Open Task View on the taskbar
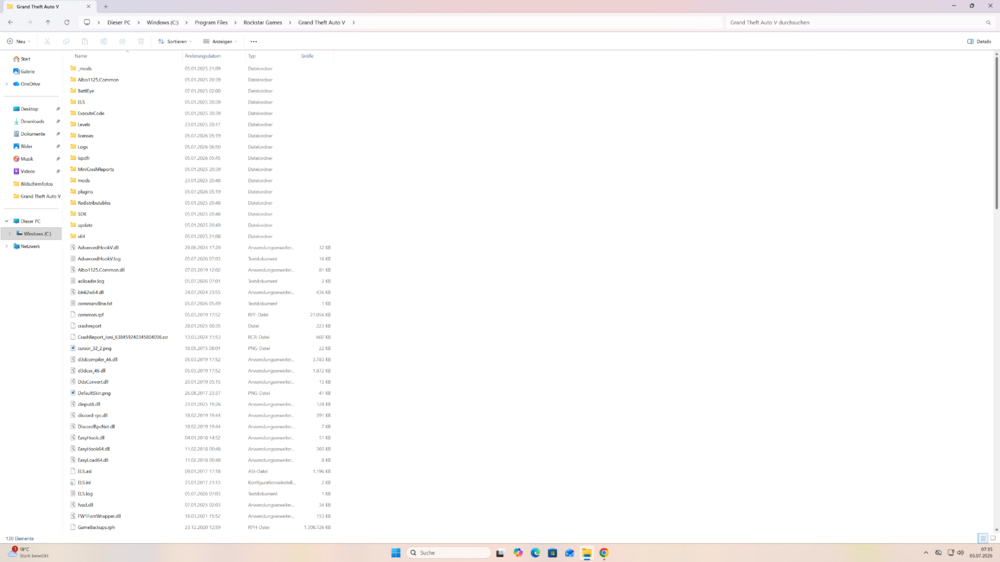The height and width of the screenshot is (562, 1000). [500, 553]
